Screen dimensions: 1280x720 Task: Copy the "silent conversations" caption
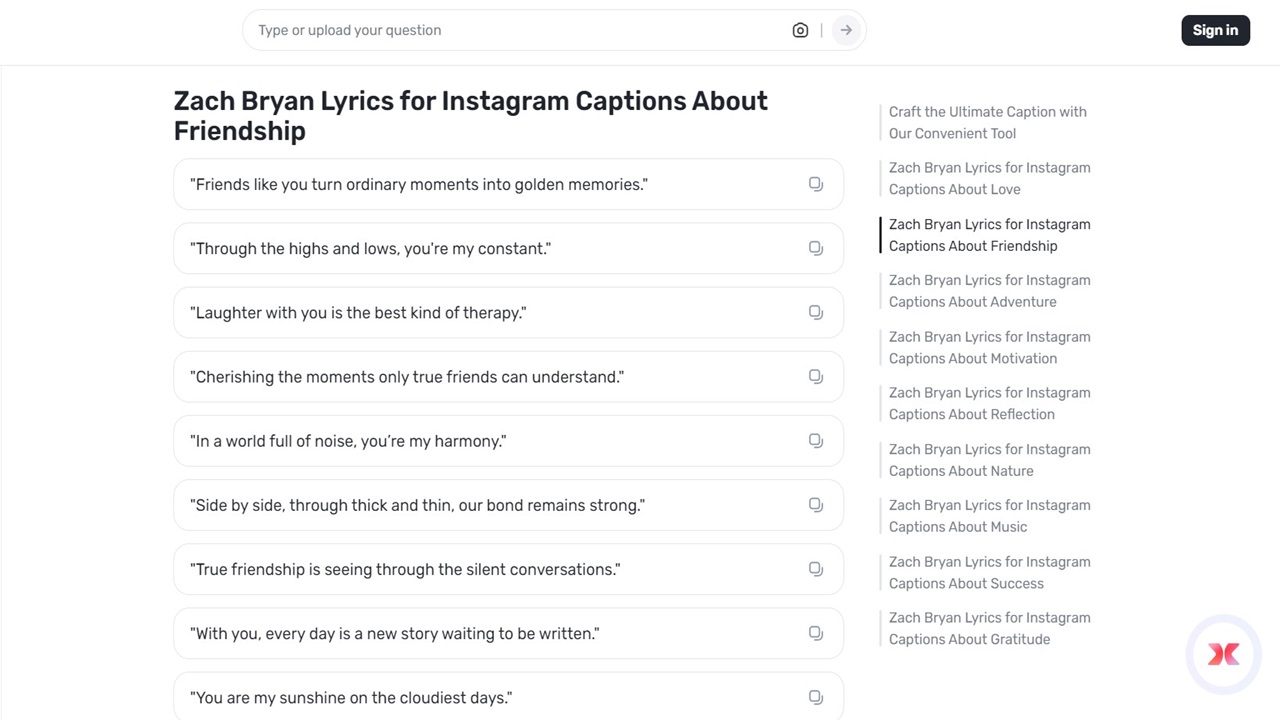(x=816, y=569)
